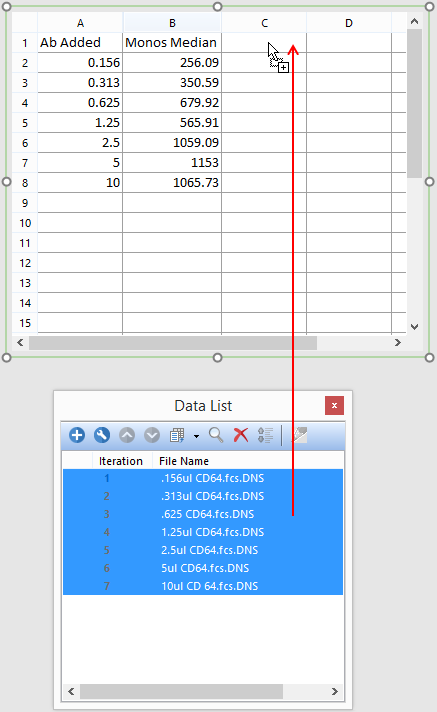Click spreadsheet row header 5

click(x=25, y=123)
